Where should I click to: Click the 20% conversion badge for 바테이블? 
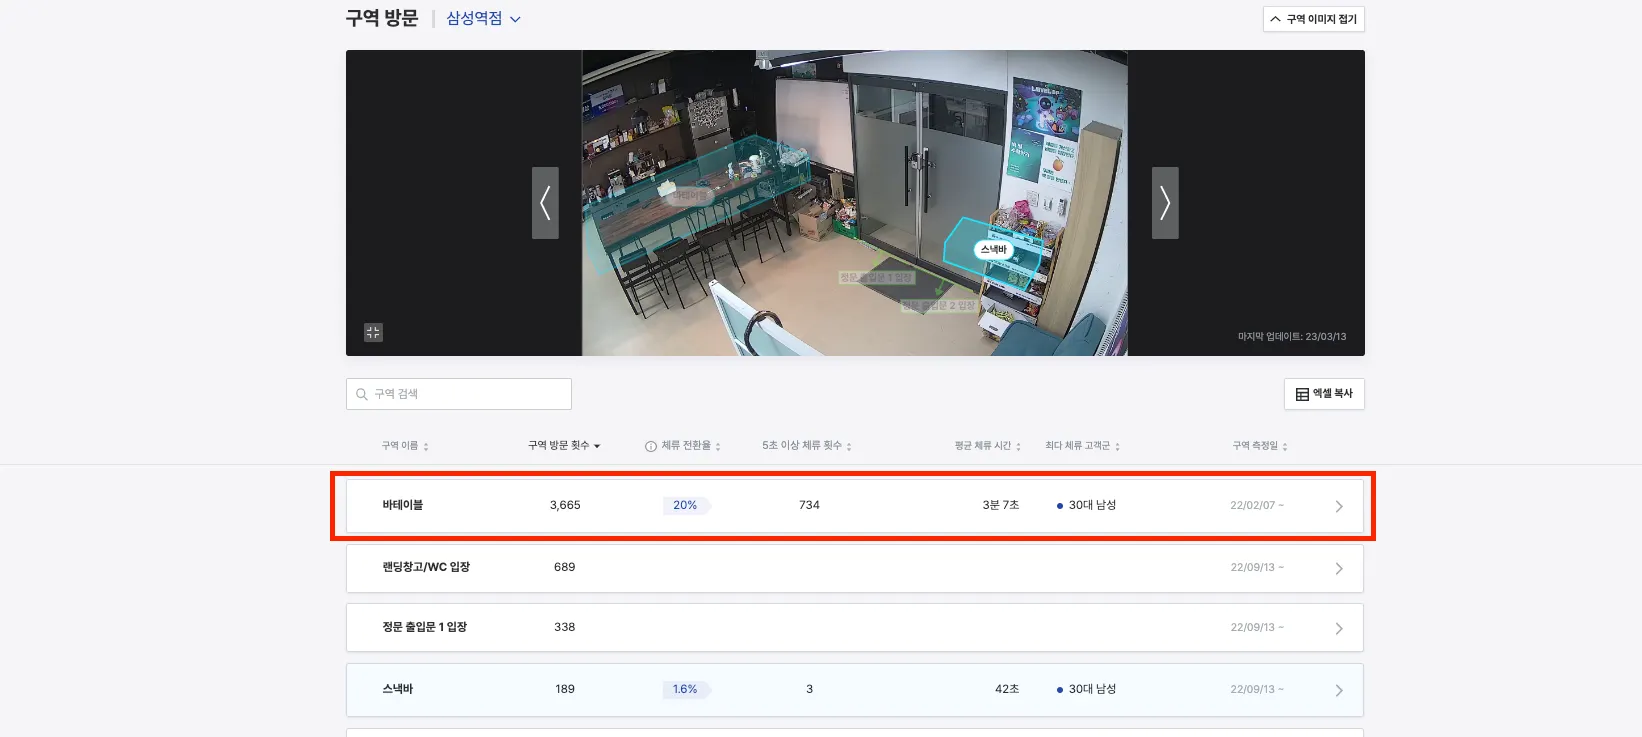click(x=686, y=505)
